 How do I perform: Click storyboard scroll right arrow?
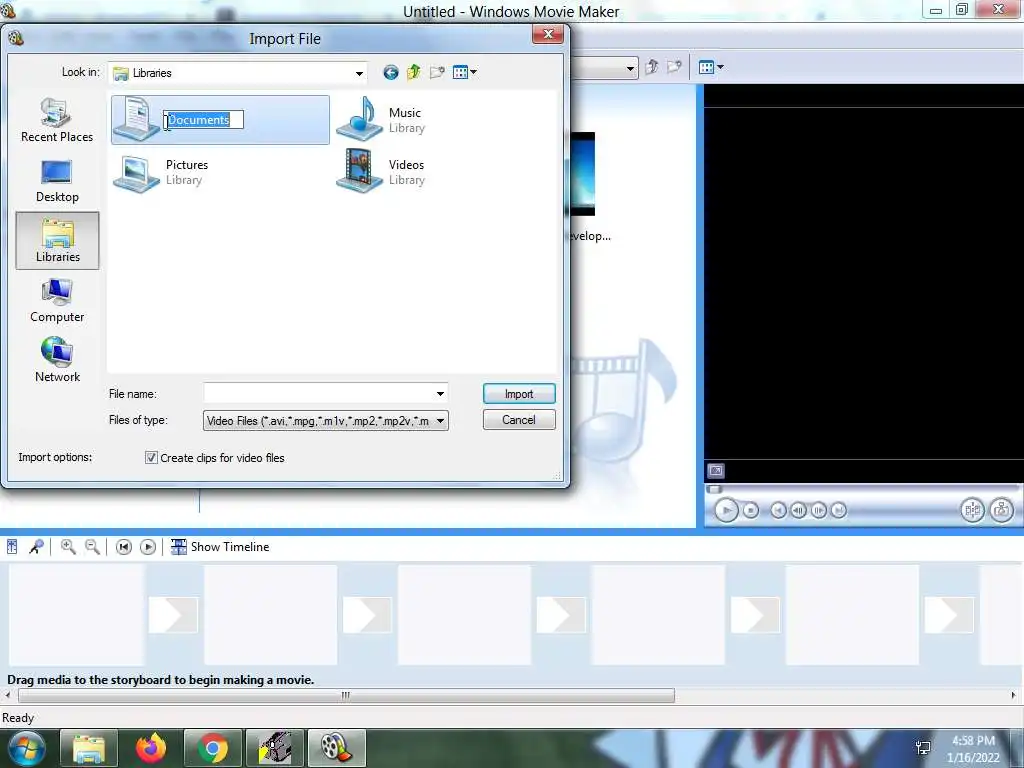[1014, 695]
